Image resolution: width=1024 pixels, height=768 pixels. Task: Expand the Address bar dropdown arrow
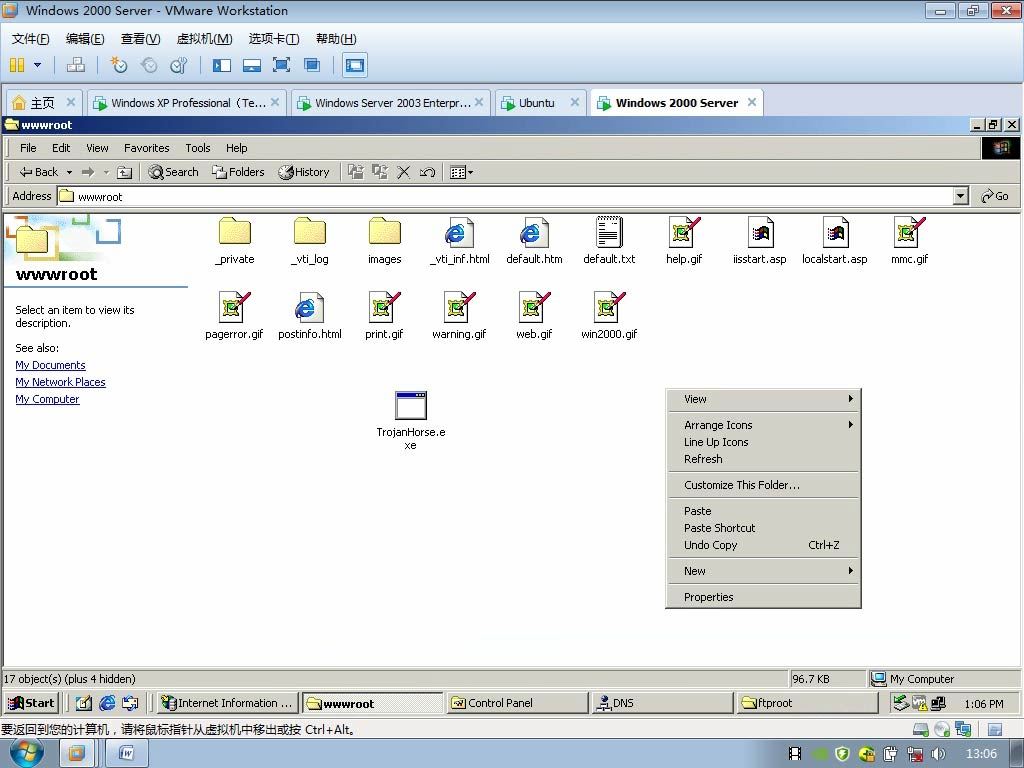(960, 196)
